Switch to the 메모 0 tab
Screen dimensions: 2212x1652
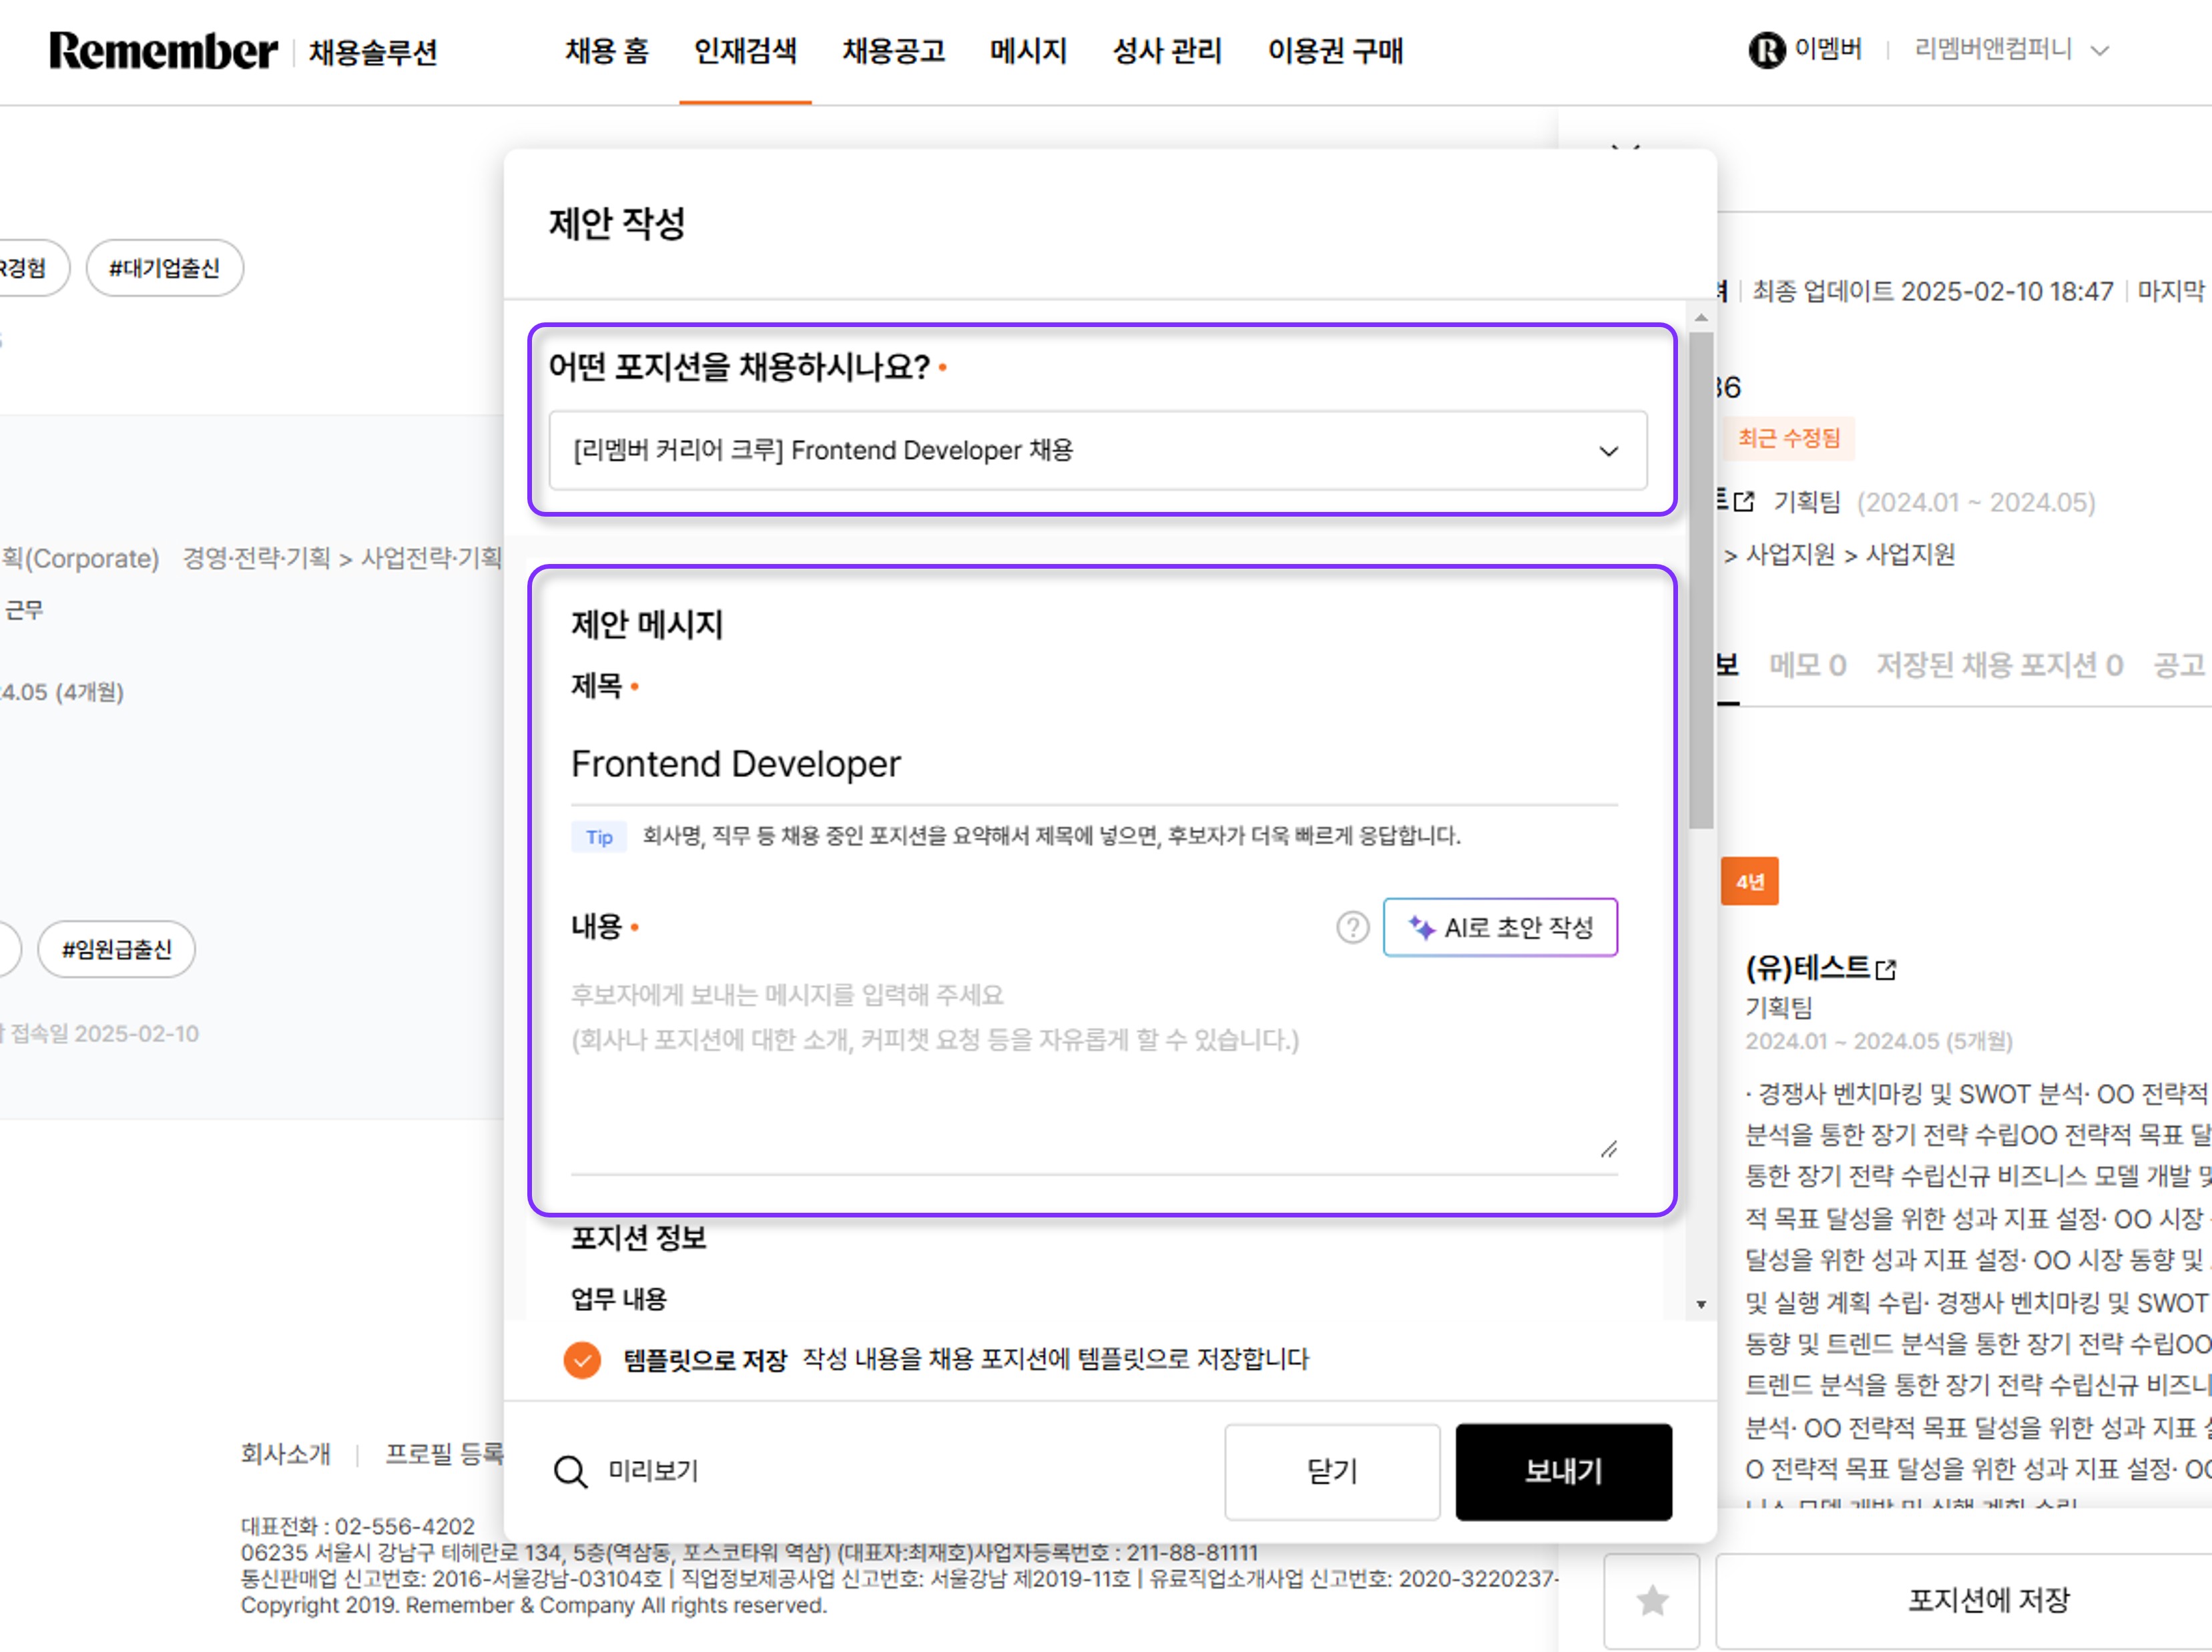pyautogui.click(x=1807, y=665)
